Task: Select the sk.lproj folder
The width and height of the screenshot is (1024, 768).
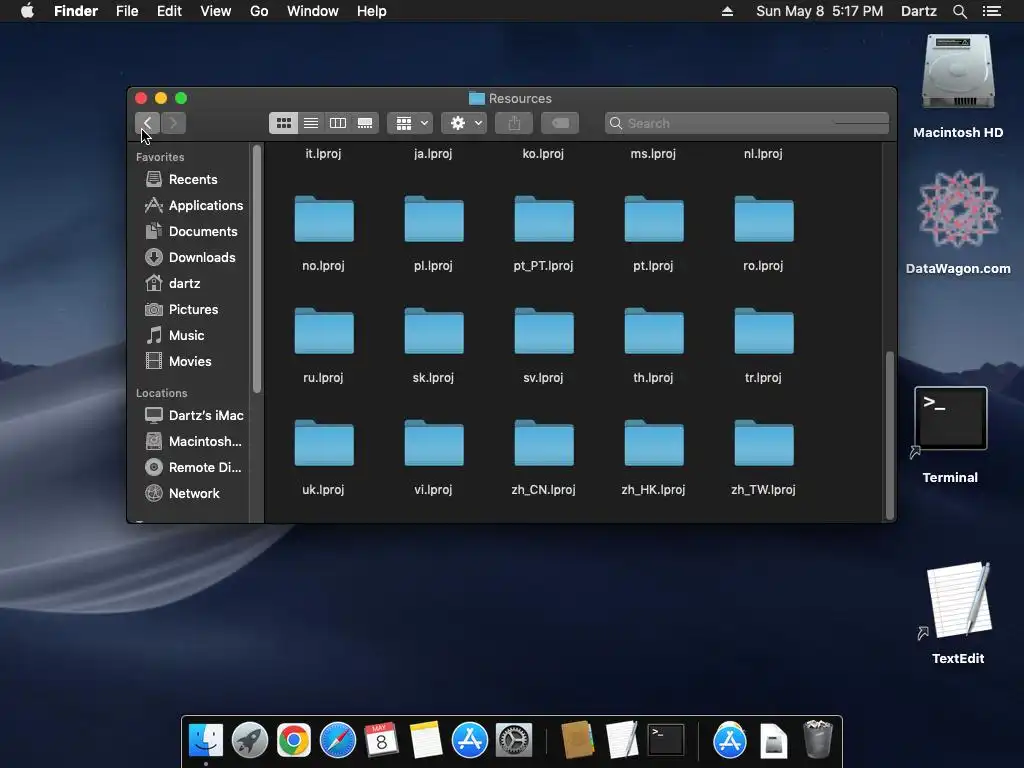Action: click(434, 331)
